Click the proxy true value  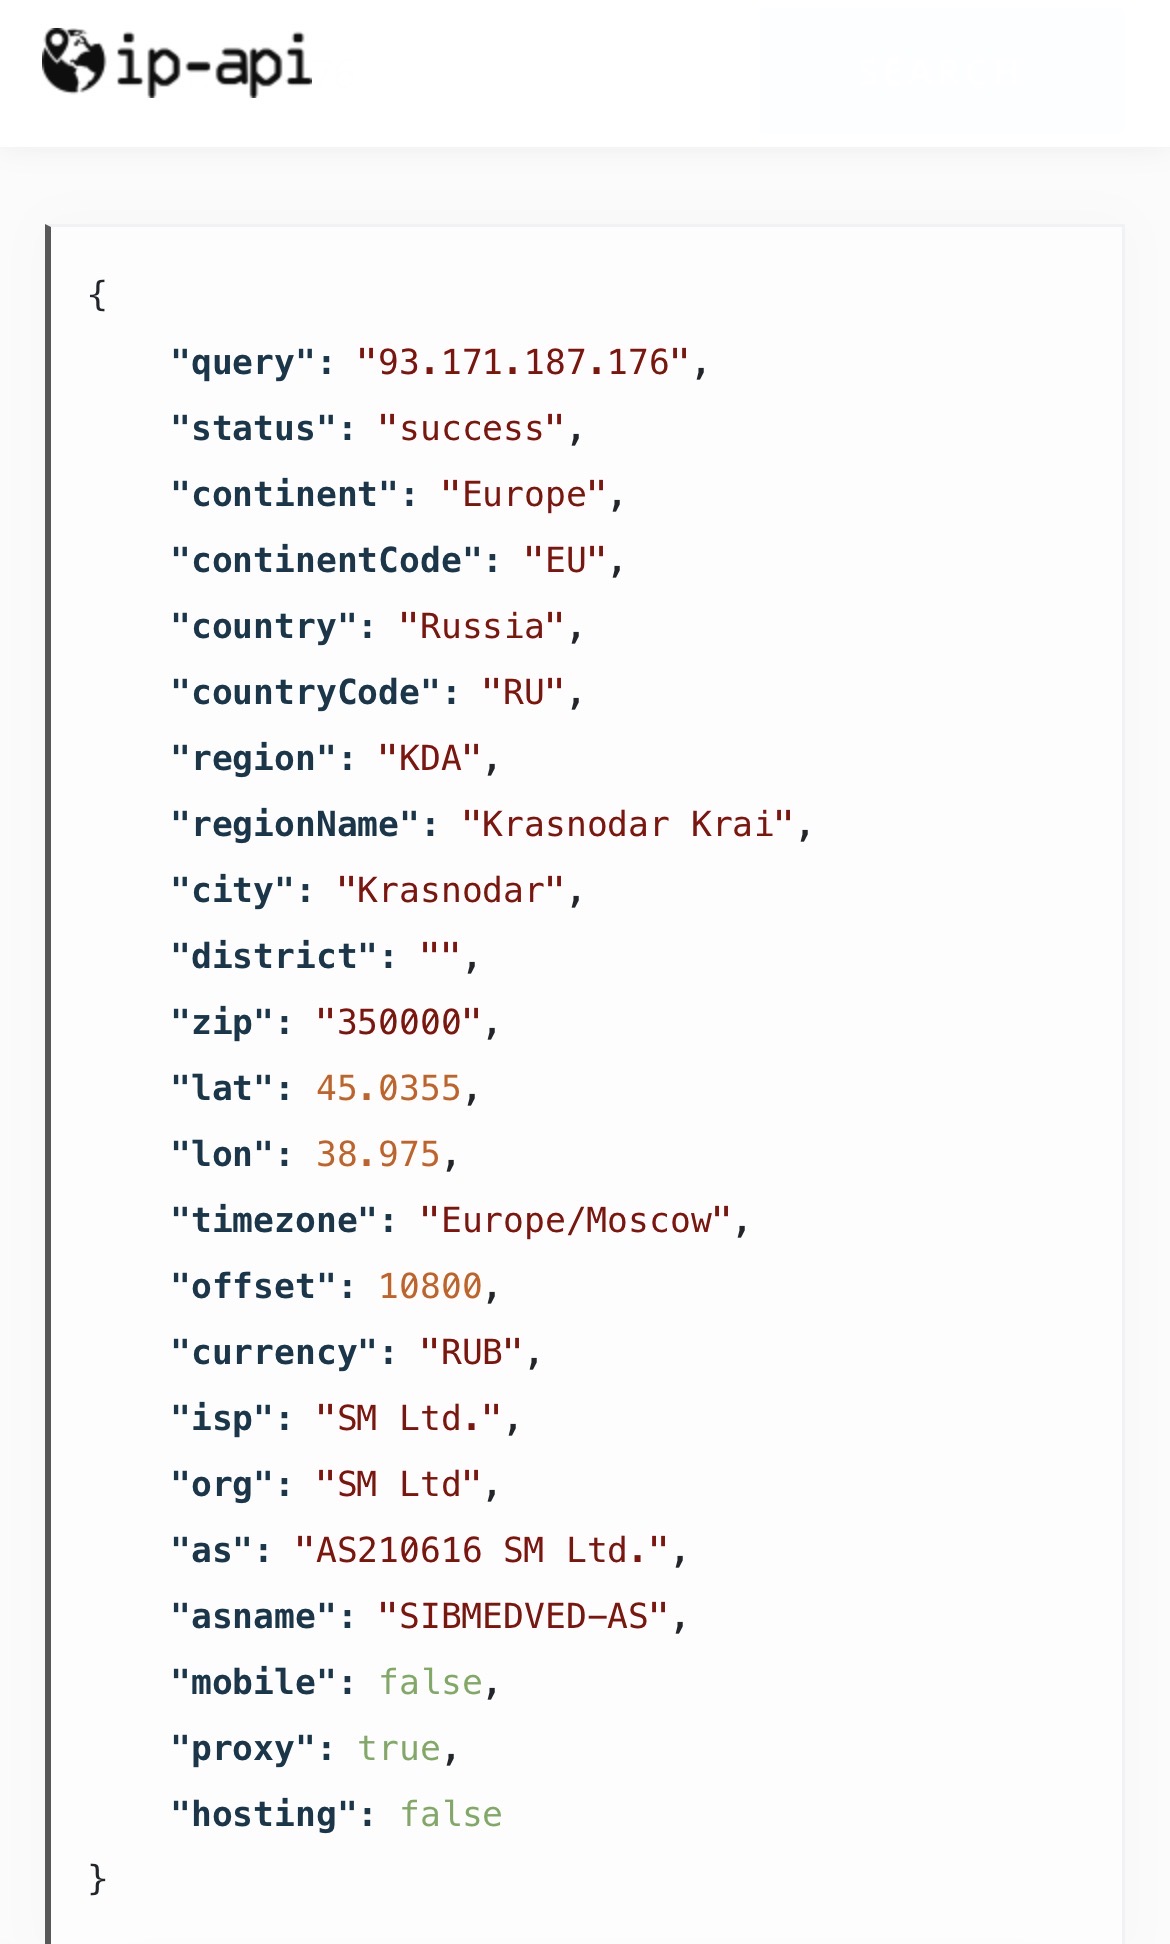(x=399, y=1748)
